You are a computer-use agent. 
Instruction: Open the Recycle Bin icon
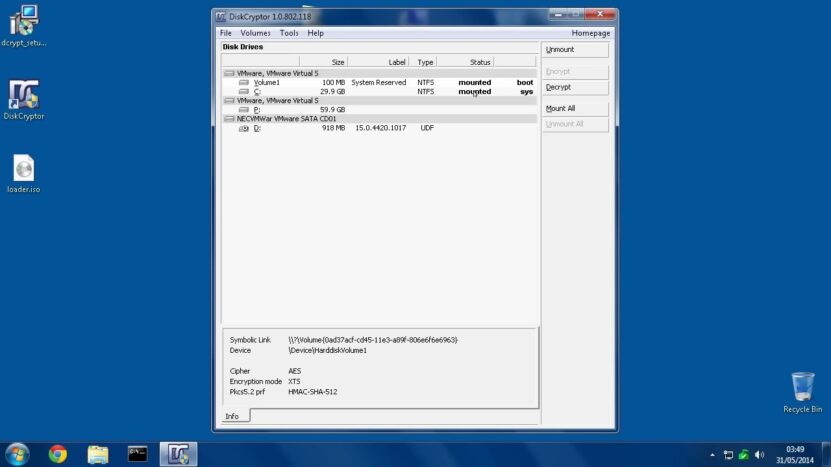802,392
